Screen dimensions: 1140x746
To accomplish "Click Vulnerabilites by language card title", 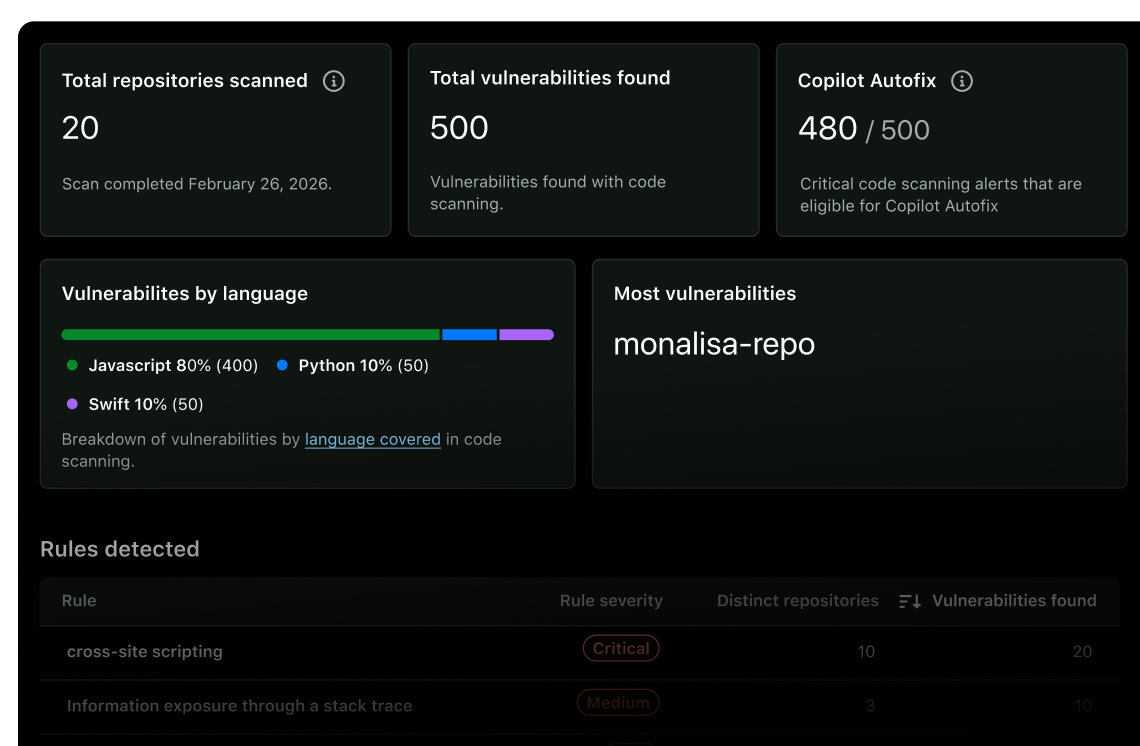I will click(x=185, y=294).
